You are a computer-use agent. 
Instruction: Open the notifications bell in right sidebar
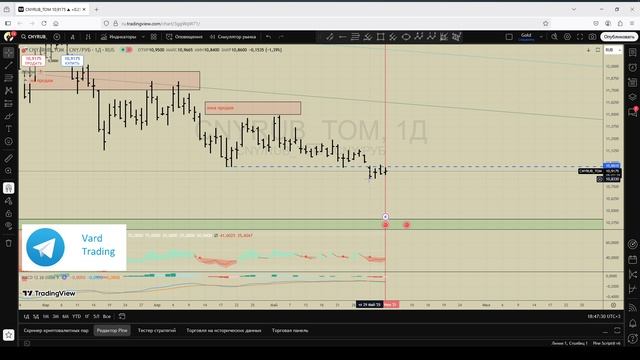[633, 323]
